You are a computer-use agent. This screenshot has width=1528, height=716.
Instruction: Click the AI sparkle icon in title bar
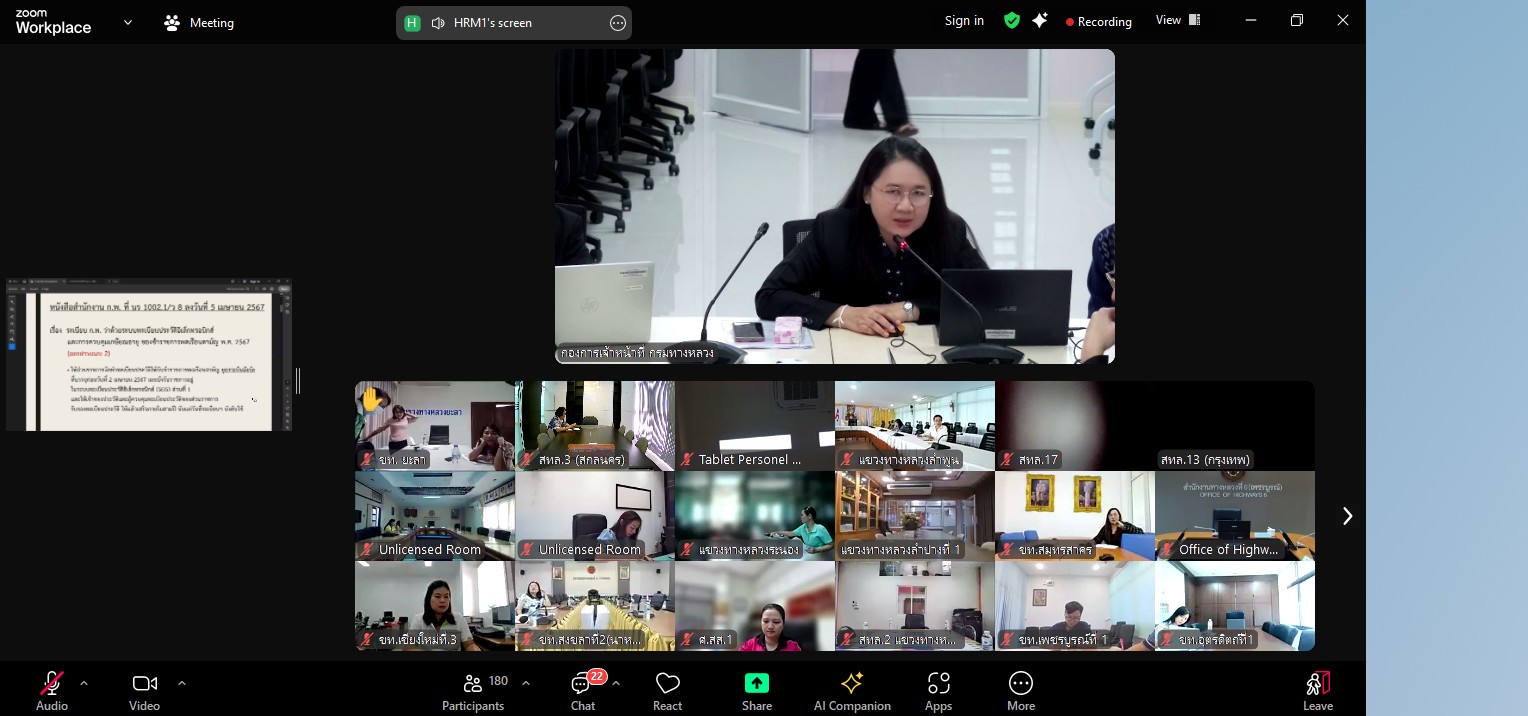(x=1040, y=21)
